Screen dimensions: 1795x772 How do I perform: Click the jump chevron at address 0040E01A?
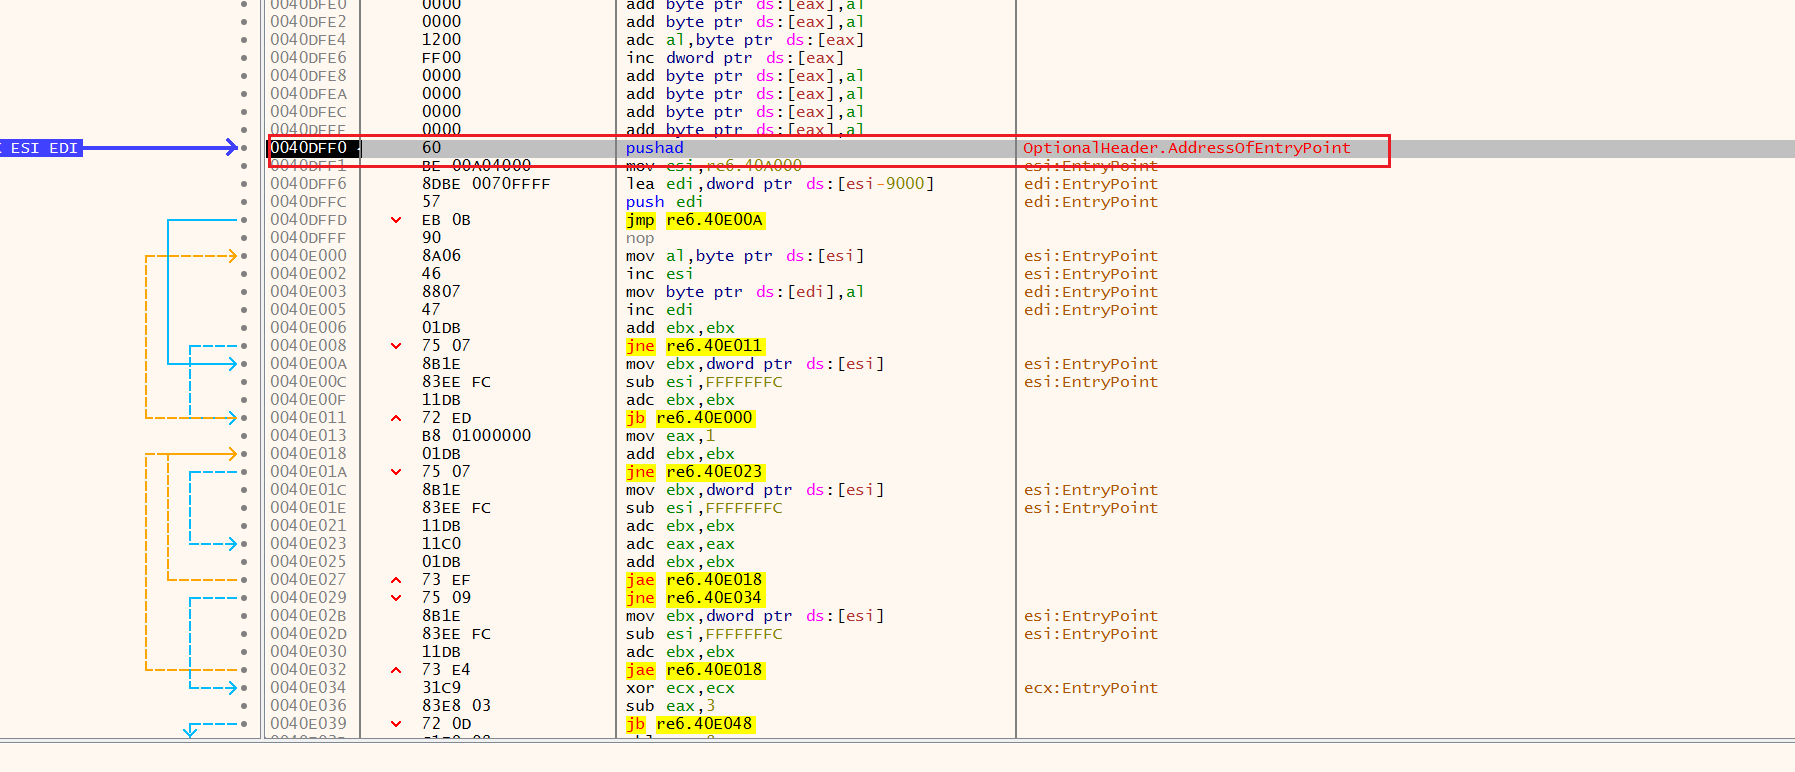point(396,472)
